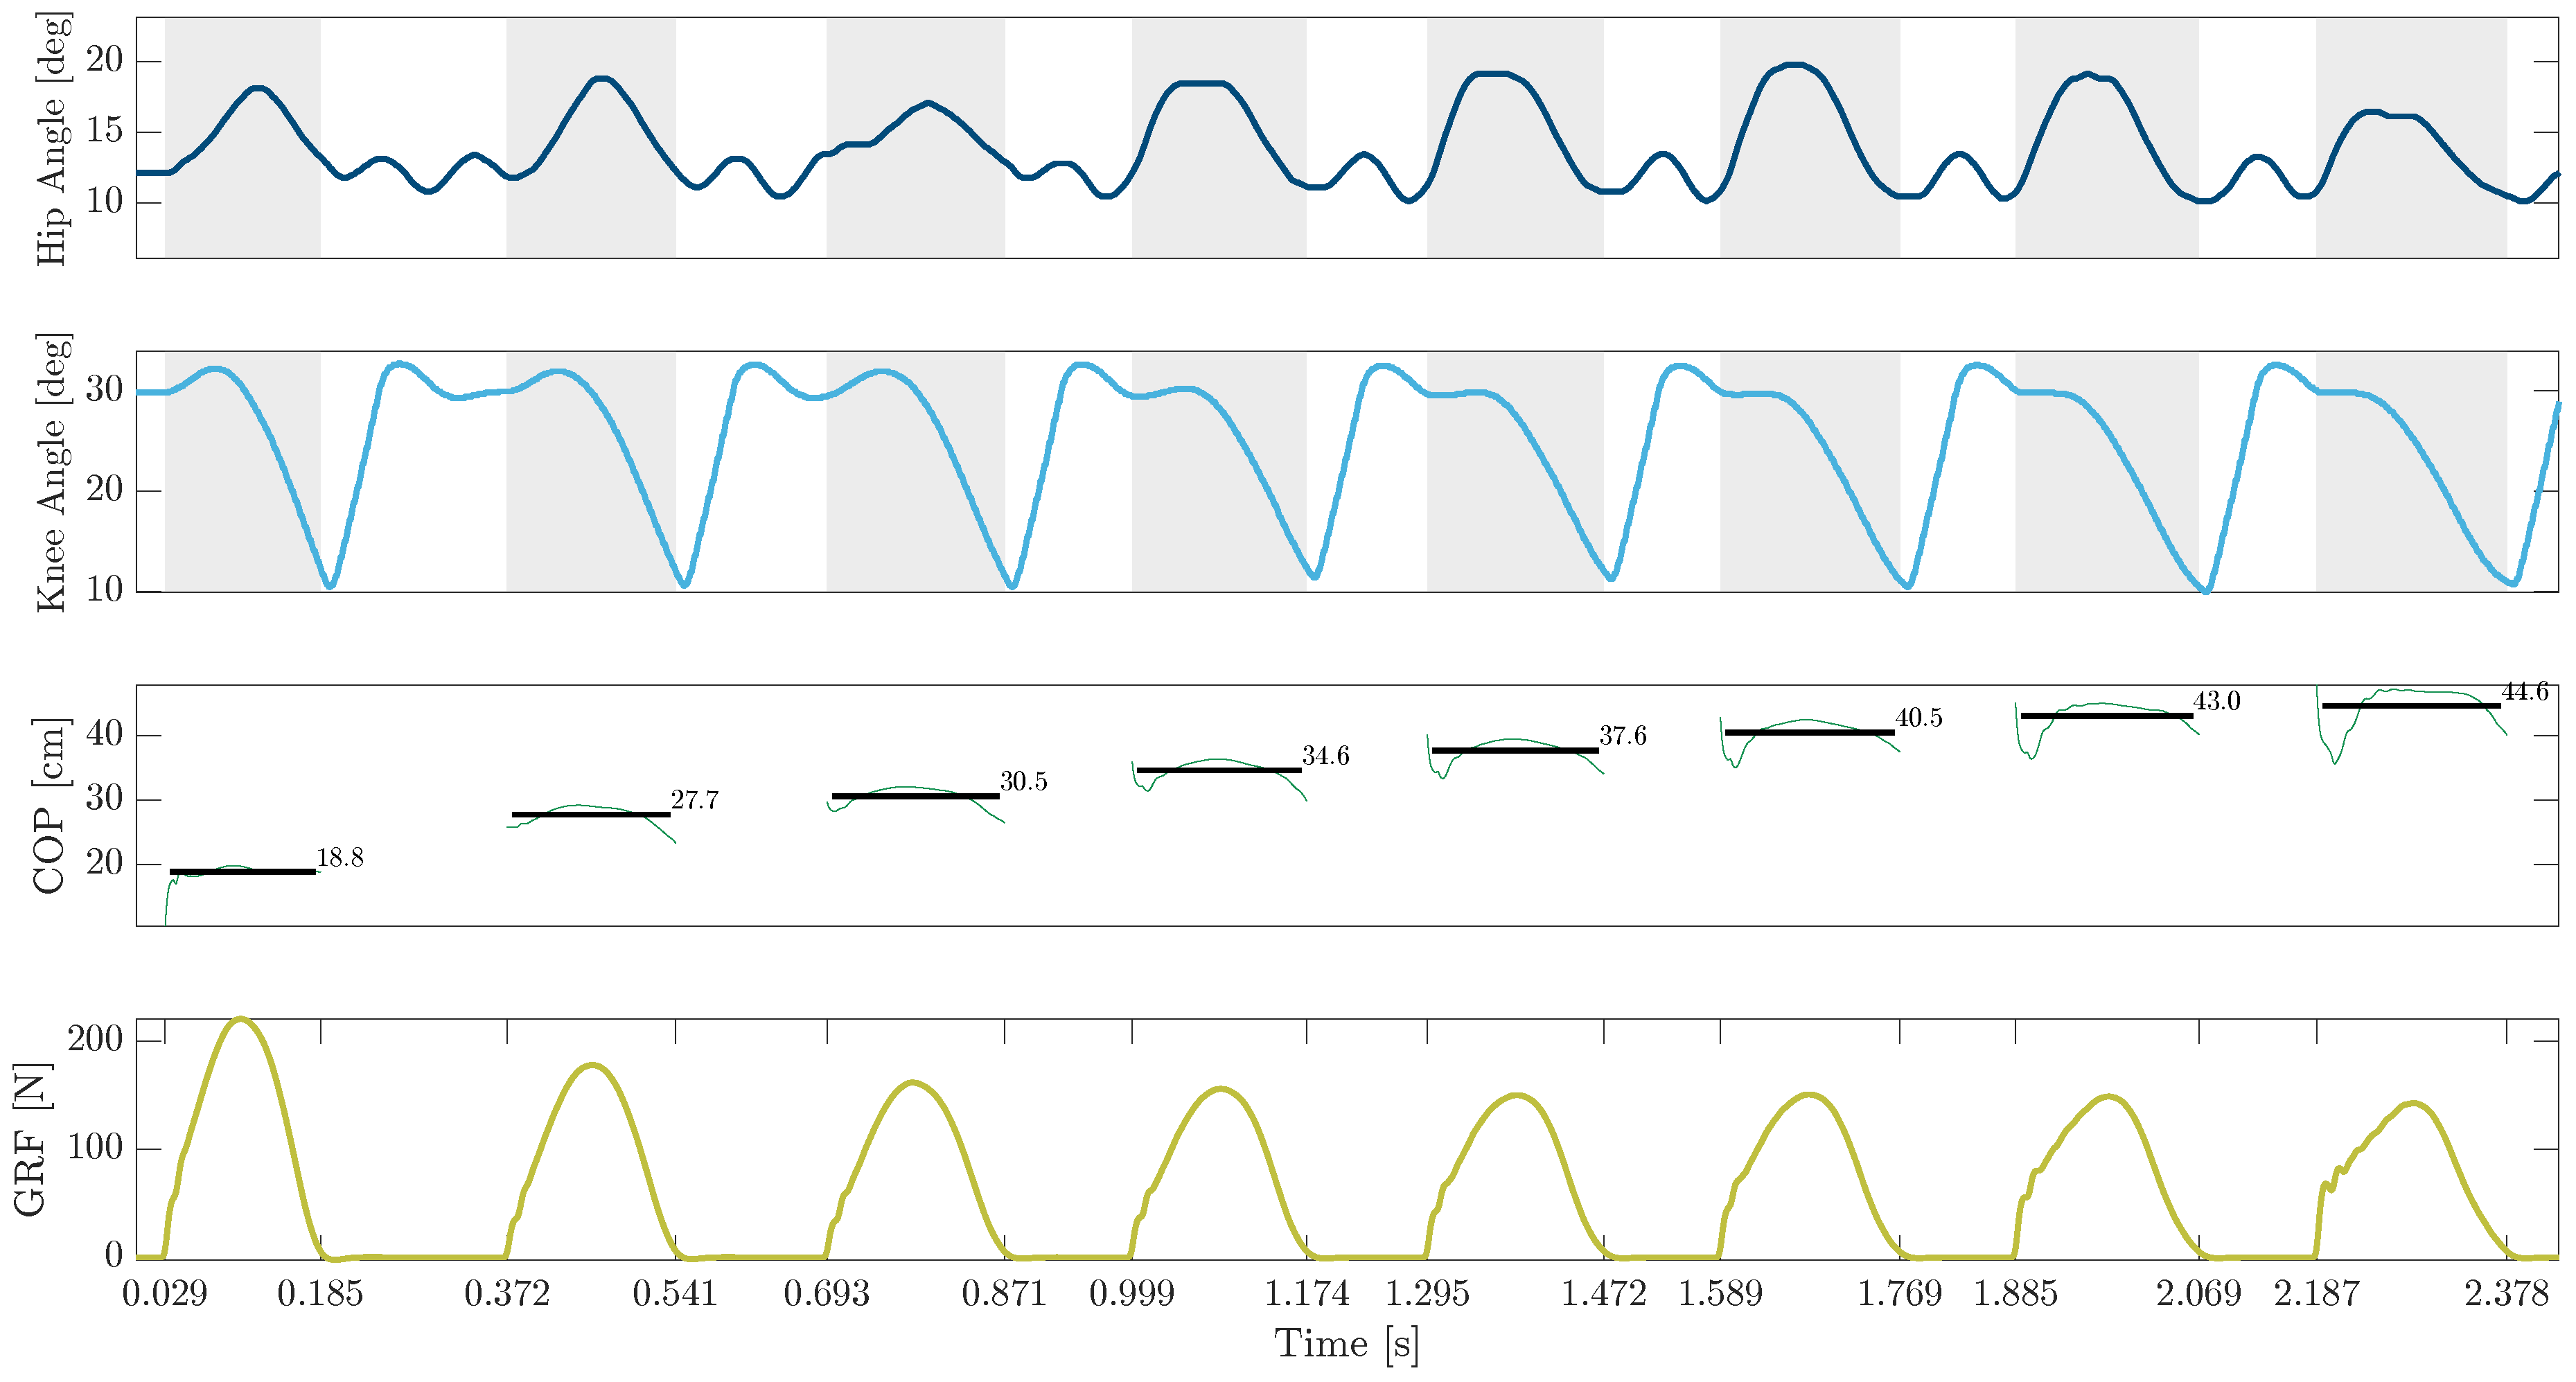The image size is (2576, 1382).
Task: Click the 0.029 time tick label
Action: [164, 1294]
